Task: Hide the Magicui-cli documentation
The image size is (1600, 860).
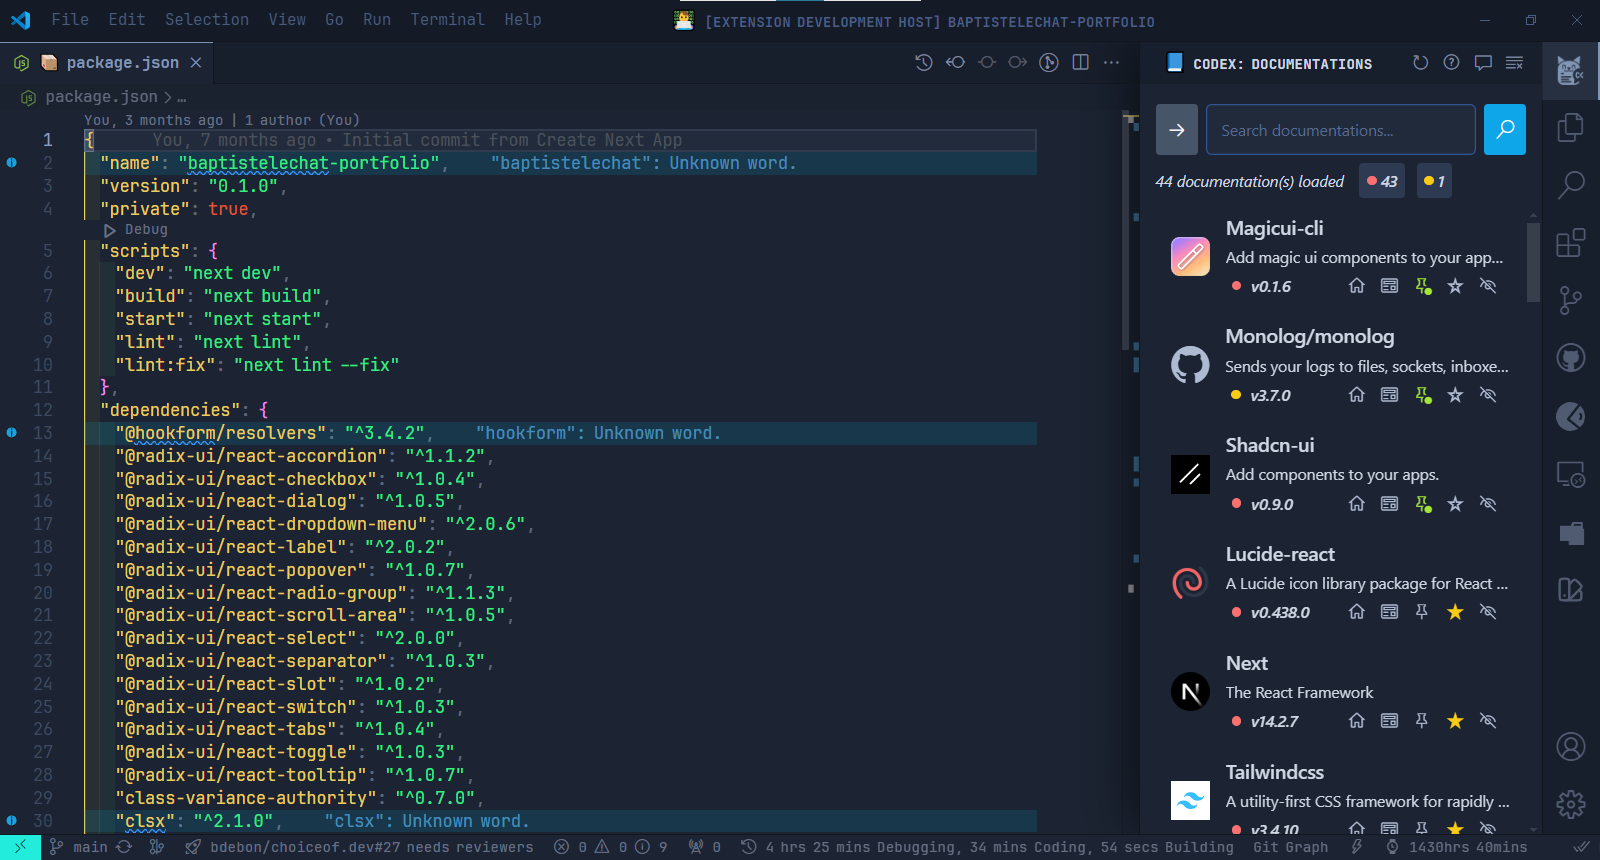Action: [1488, 286]
